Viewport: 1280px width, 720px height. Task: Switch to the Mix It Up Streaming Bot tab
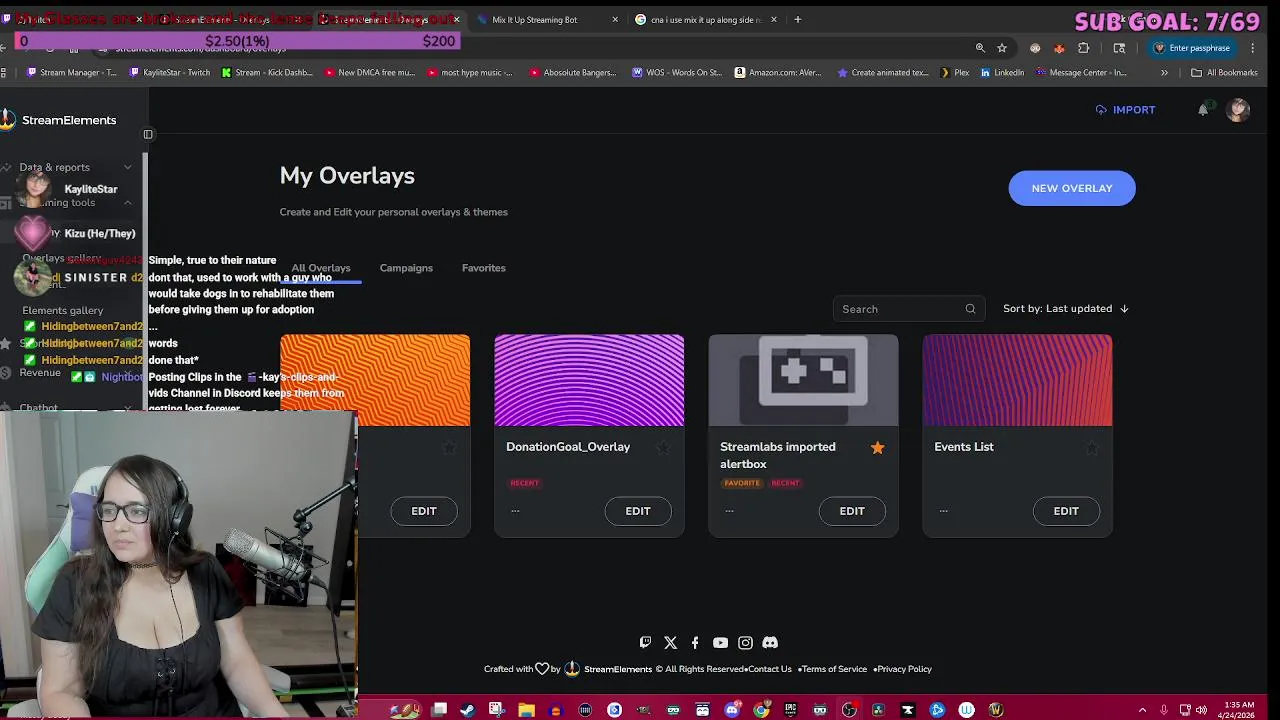pyautogui.click(x=547, y=19)
